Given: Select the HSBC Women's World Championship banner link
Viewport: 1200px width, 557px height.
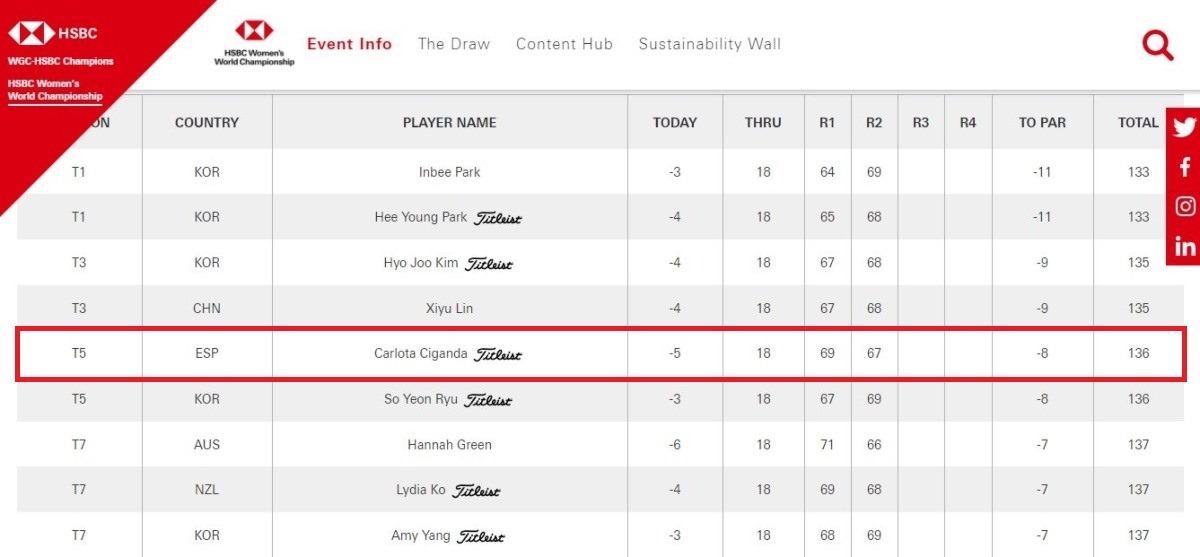Looking at the screenshot, I should click(x=55, y=90).
